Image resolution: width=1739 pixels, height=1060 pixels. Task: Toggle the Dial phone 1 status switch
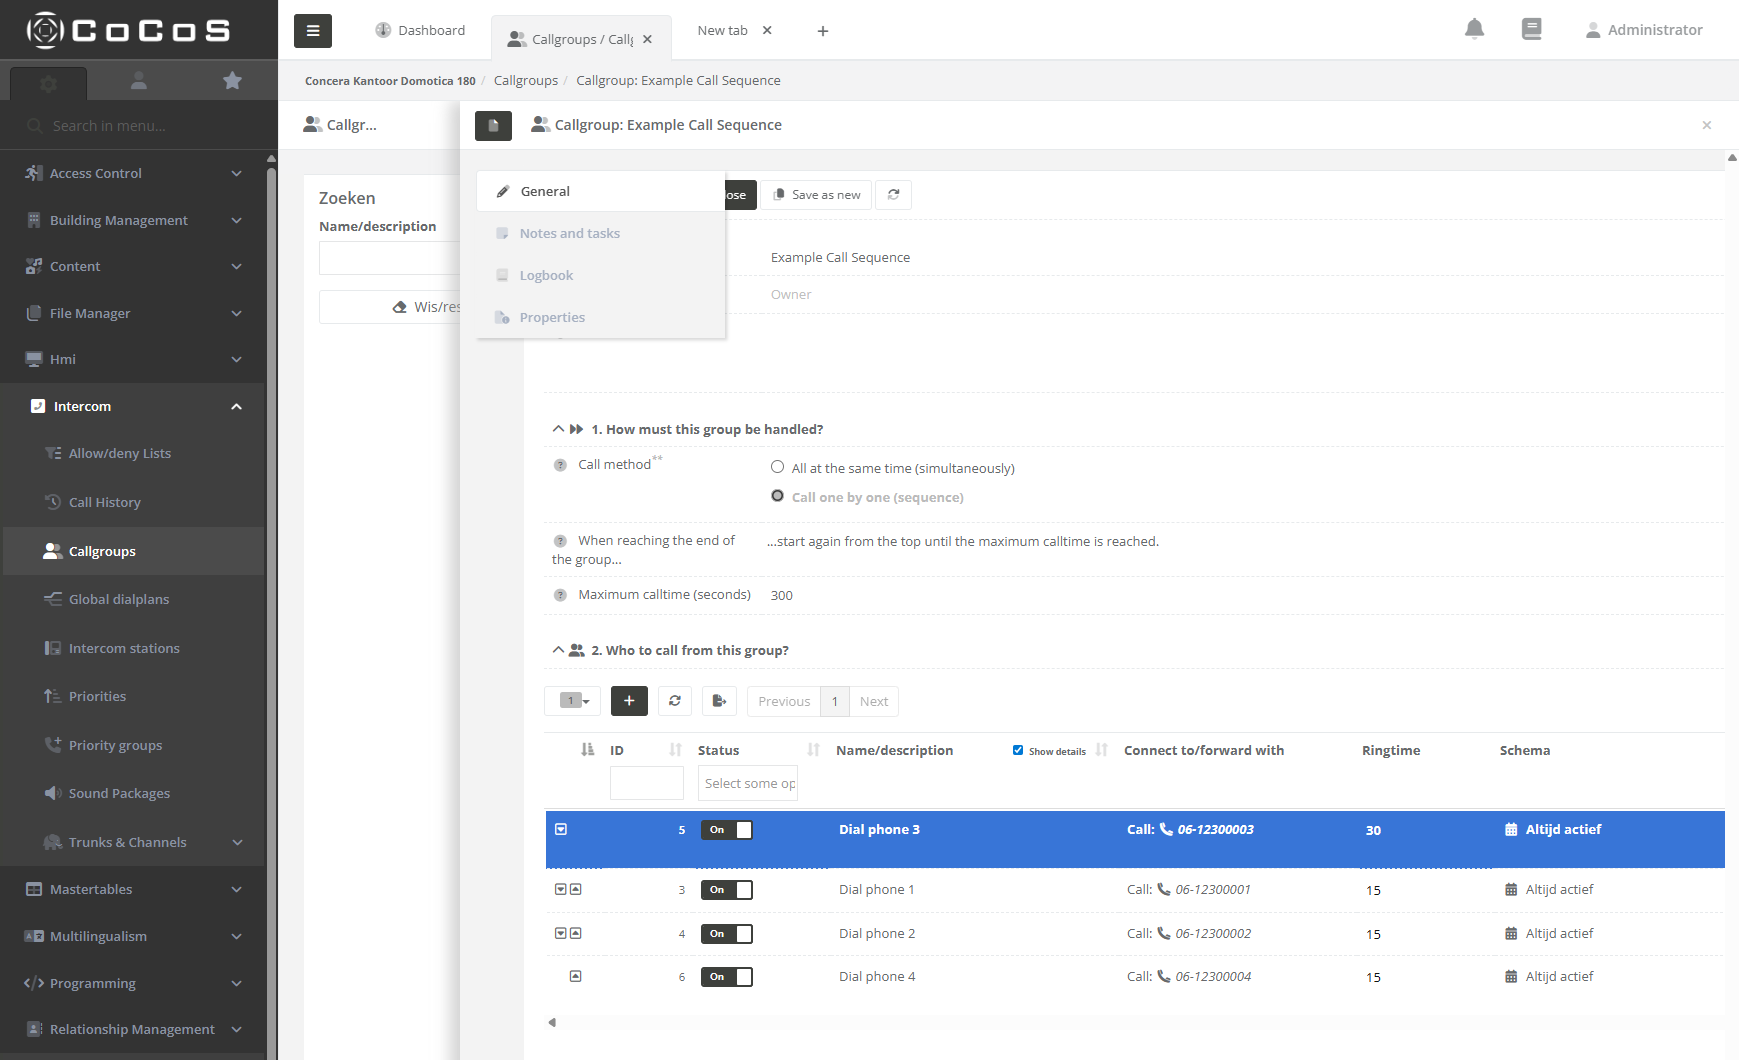[727, 890]
